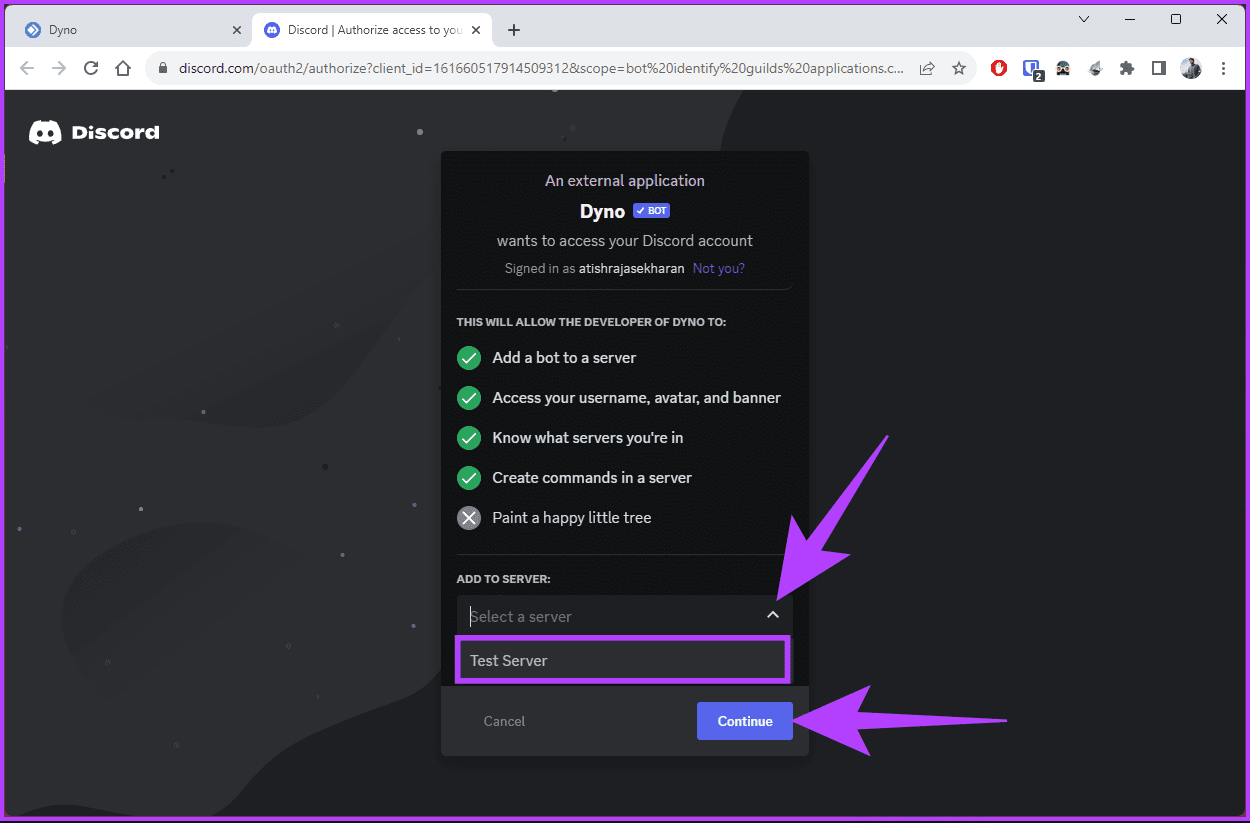Close the Dyno tab
Viewport: 1250px width, 823px height.
pyautogui.click(x=237, y=30)
